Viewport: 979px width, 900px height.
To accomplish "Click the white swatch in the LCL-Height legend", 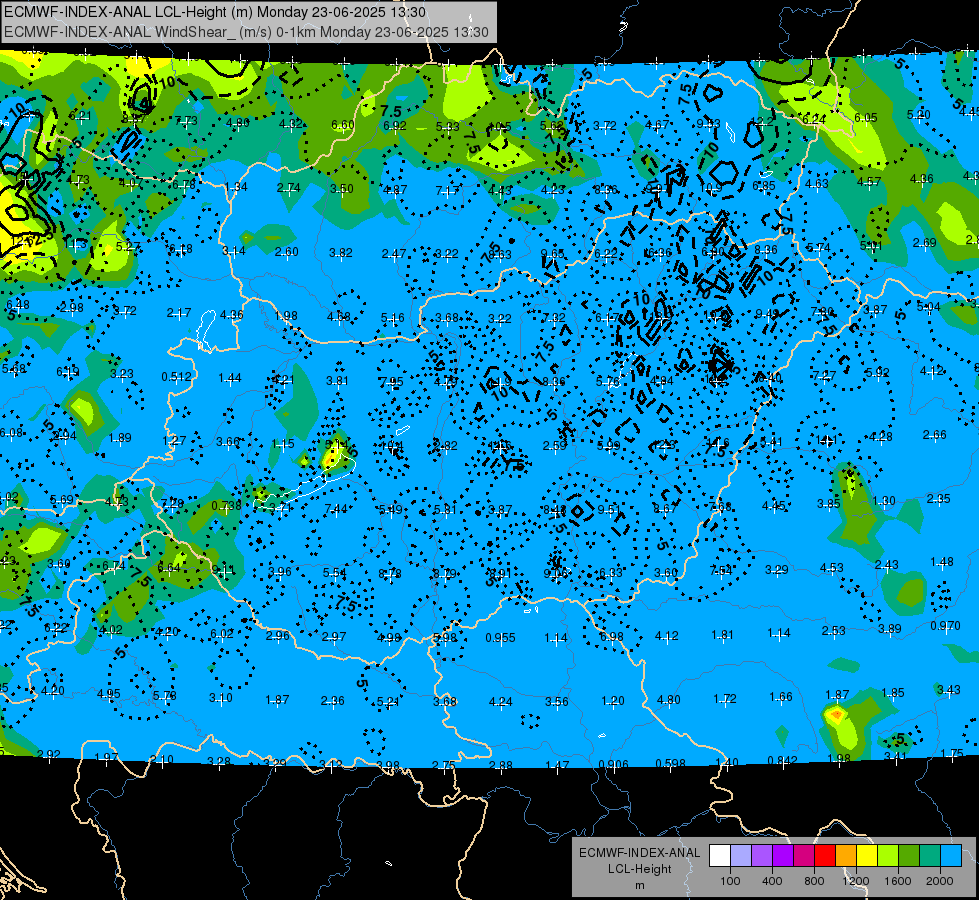I will click(720, 856).
